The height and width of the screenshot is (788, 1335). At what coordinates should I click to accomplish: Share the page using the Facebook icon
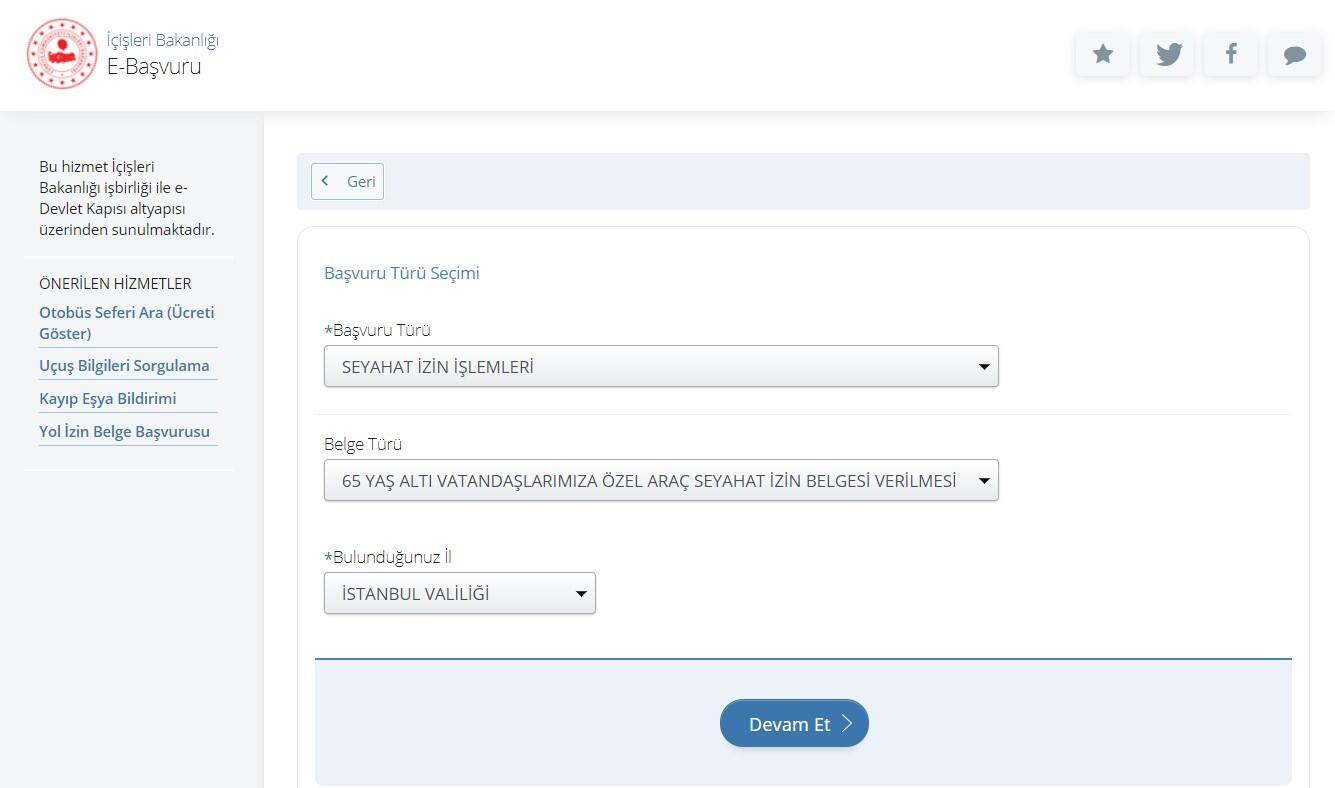(x=1231, y=54)
